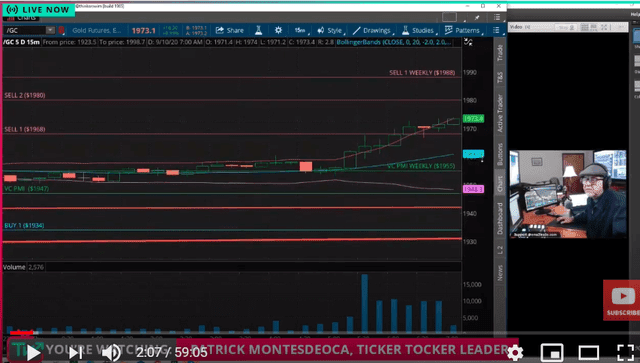Expand the /GC symbol dropdown arrow
This screenshot has height=363, width=640.
[x=50, y=30]
